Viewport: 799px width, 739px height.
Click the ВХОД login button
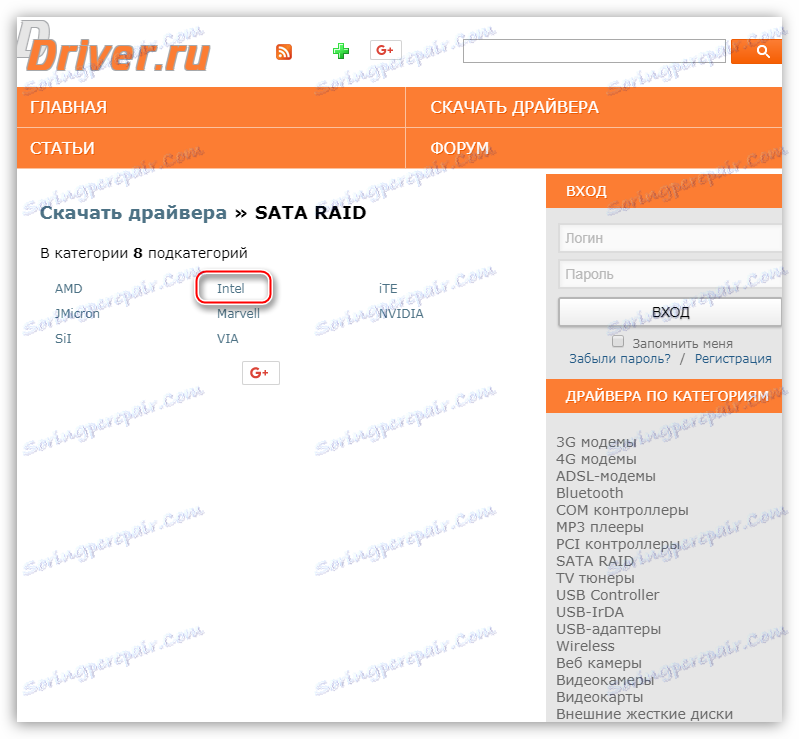click(670, 312)
